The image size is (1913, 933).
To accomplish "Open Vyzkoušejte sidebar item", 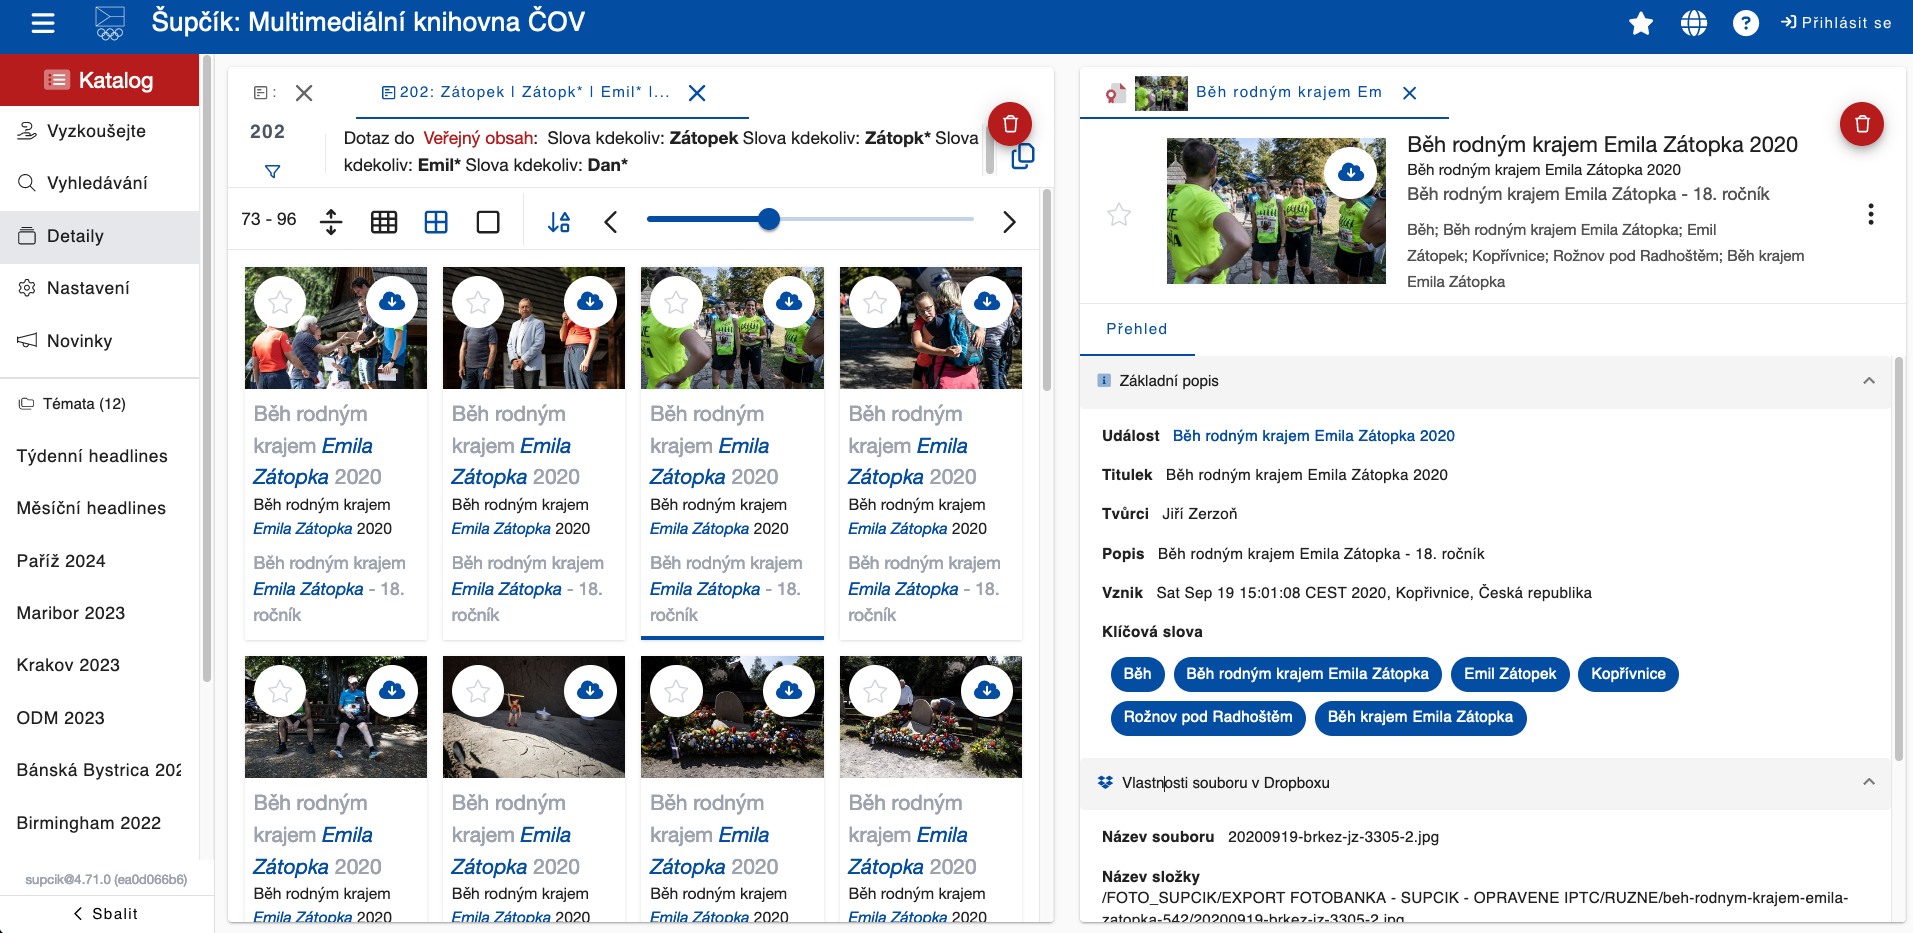I will [100, 131].
